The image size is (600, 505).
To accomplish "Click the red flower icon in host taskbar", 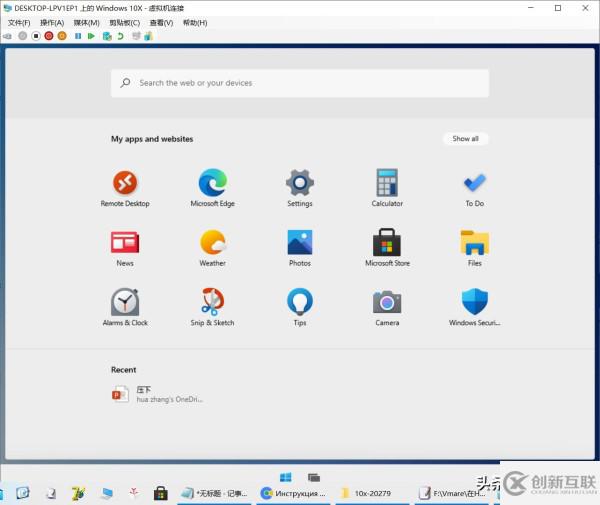I will [134, 493].
